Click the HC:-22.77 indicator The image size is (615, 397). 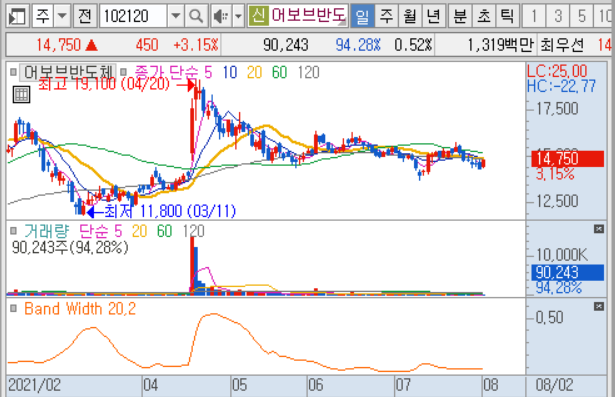point(561,86)
